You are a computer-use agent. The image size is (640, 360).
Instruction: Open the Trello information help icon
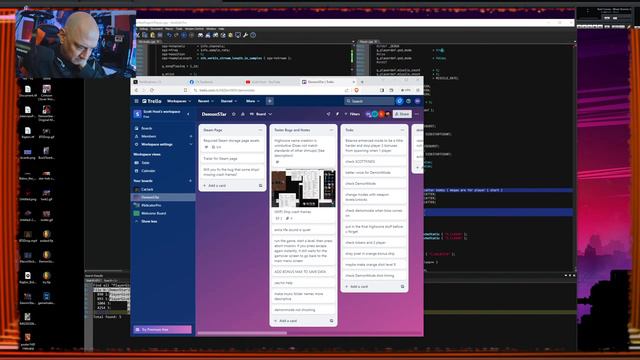[408, 101]
